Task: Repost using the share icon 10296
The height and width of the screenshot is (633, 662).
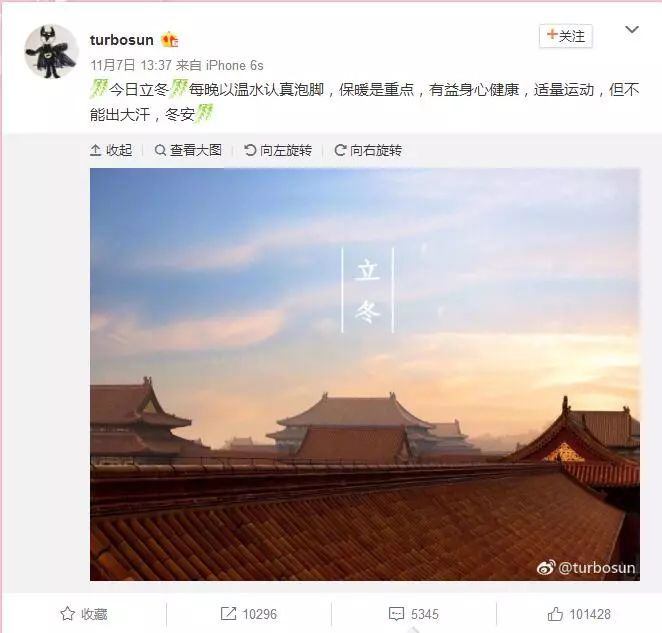Action: pos(249,614)
